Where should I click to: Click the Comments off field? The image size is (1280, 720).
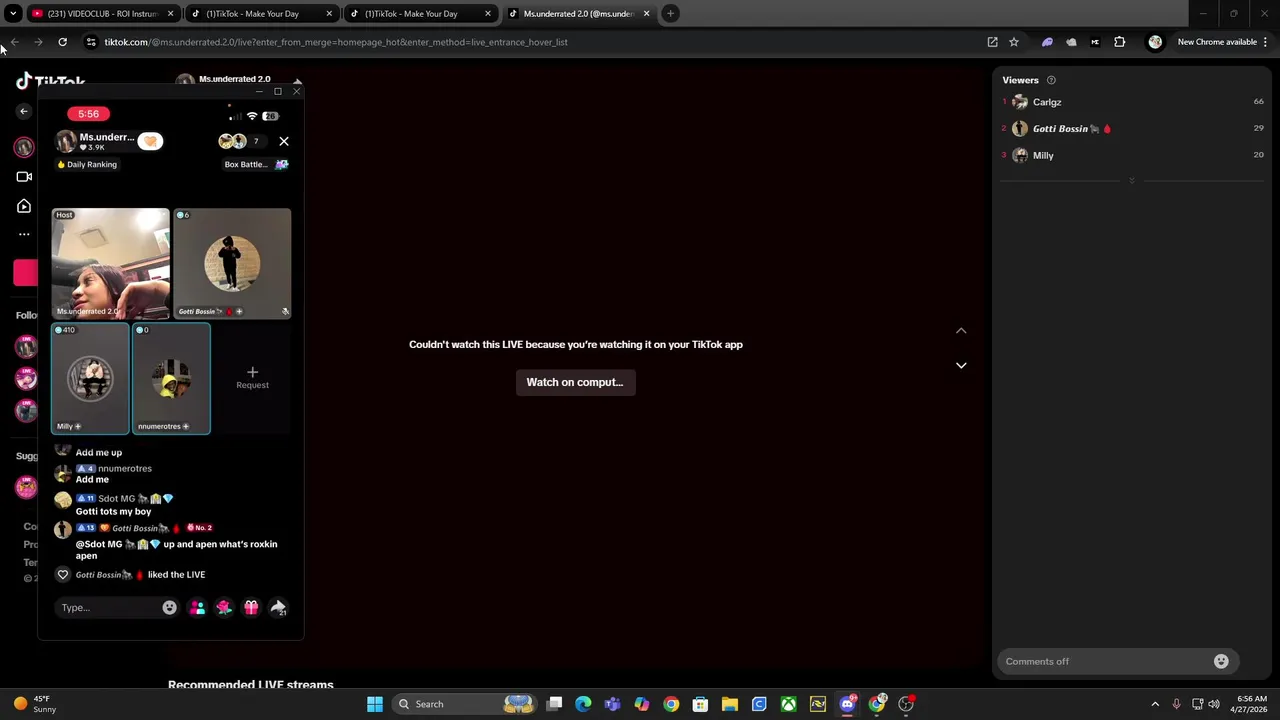pos(1104,661)
